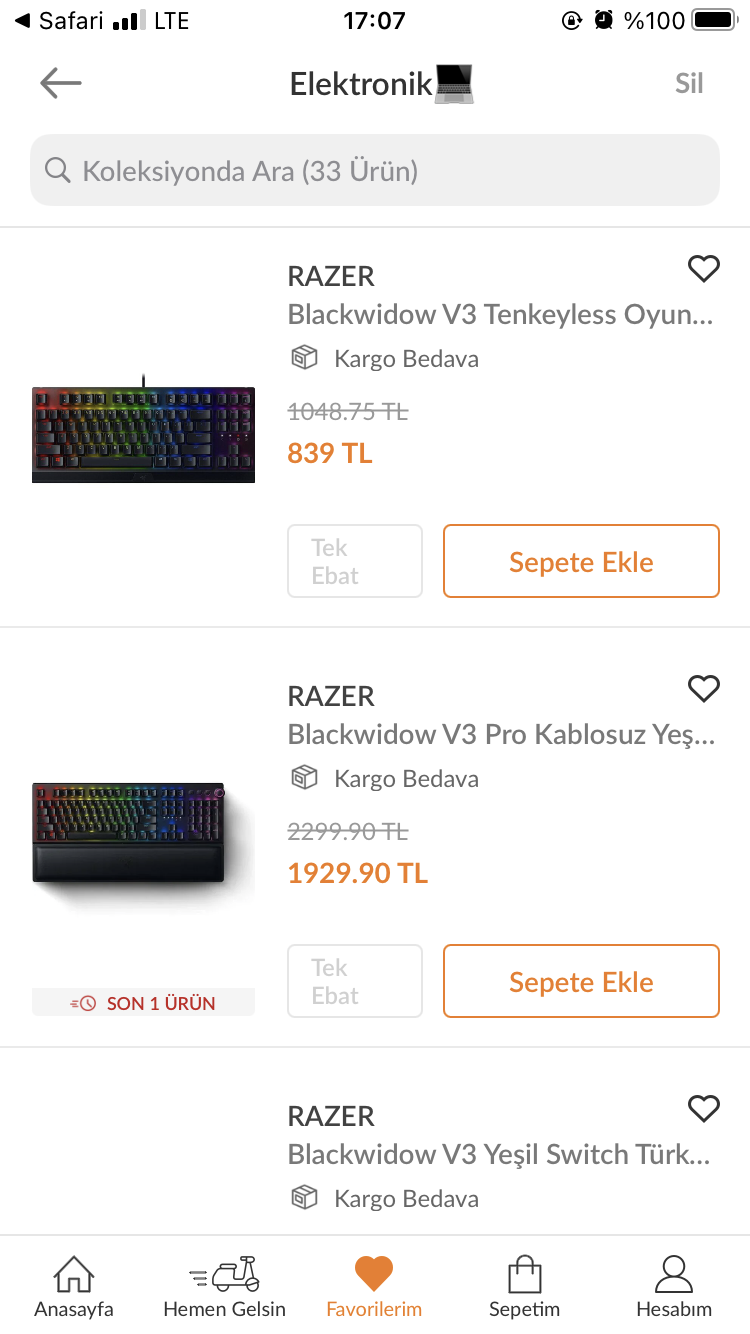
Task: Tap the Kargo Bedava box icon for the Tenkeyless
Action: click(x=304, y=358)
